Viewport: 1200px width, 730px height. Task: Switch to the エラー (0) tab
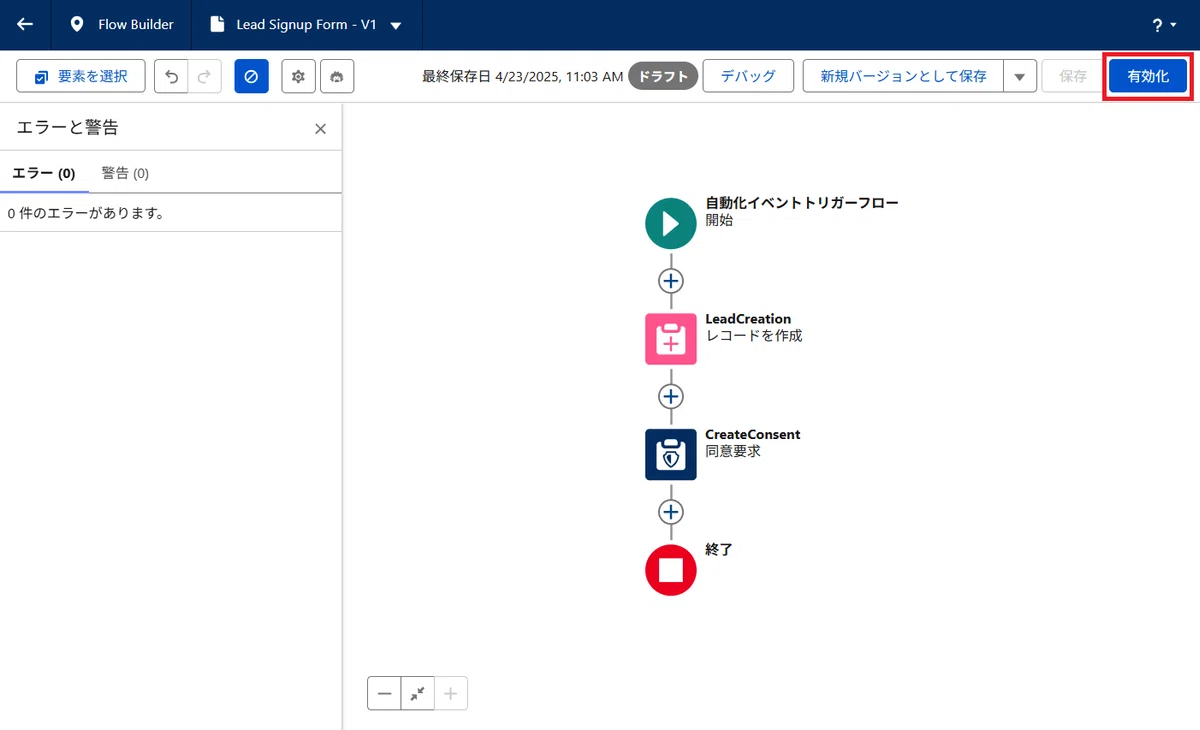(44, 173)
